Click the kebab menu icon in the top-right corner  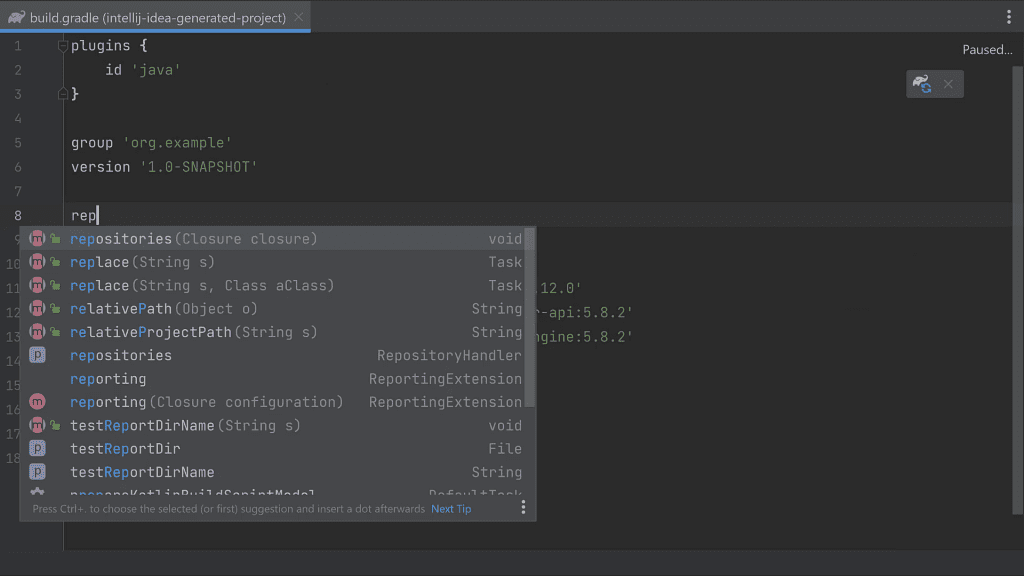click(x=1009, y=16)
